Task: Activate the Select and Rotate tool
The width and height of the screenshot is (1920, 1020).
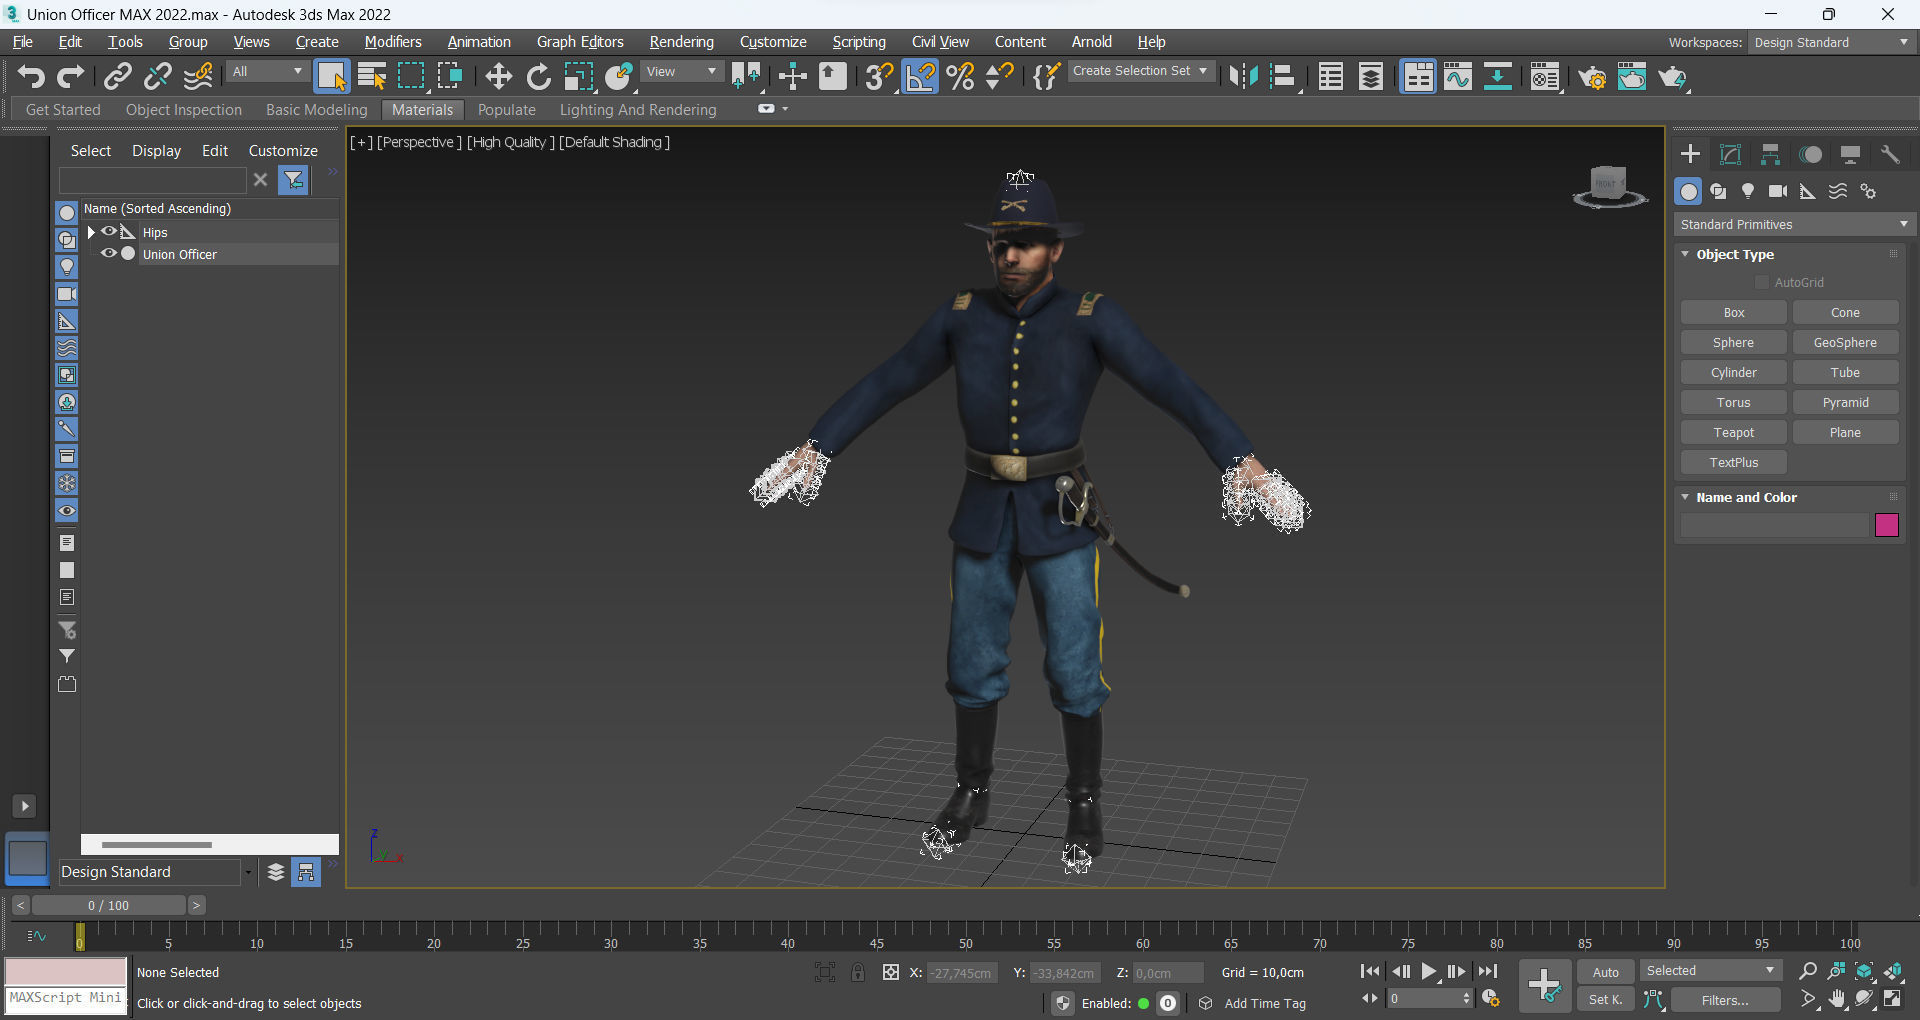Action: click(538, 76)
